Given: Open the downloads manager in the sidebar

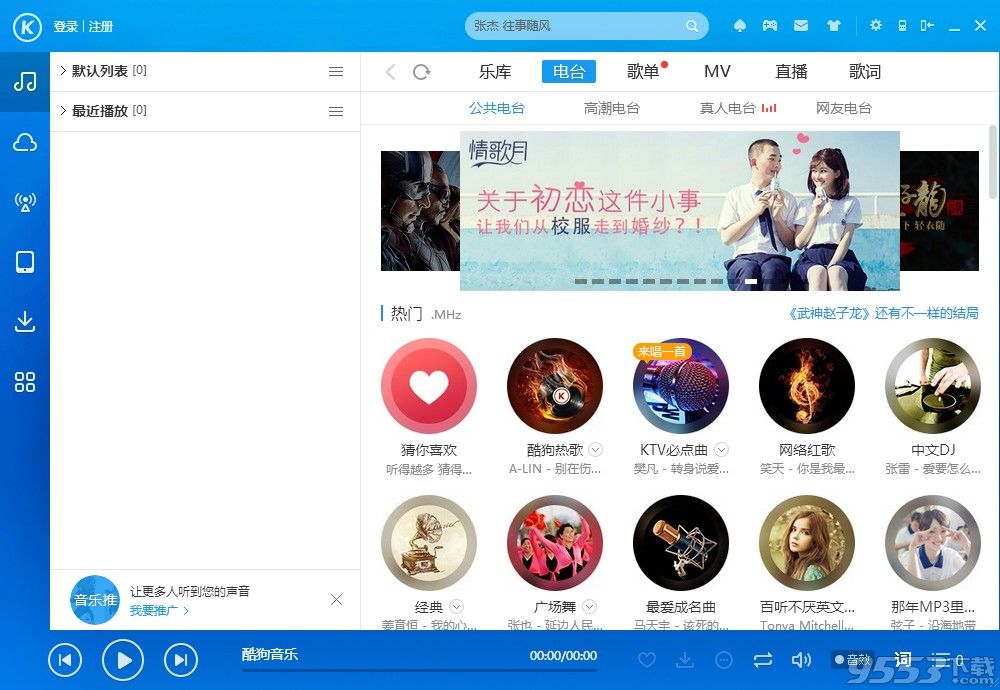Looking at the screenshot, I should 25,322.
